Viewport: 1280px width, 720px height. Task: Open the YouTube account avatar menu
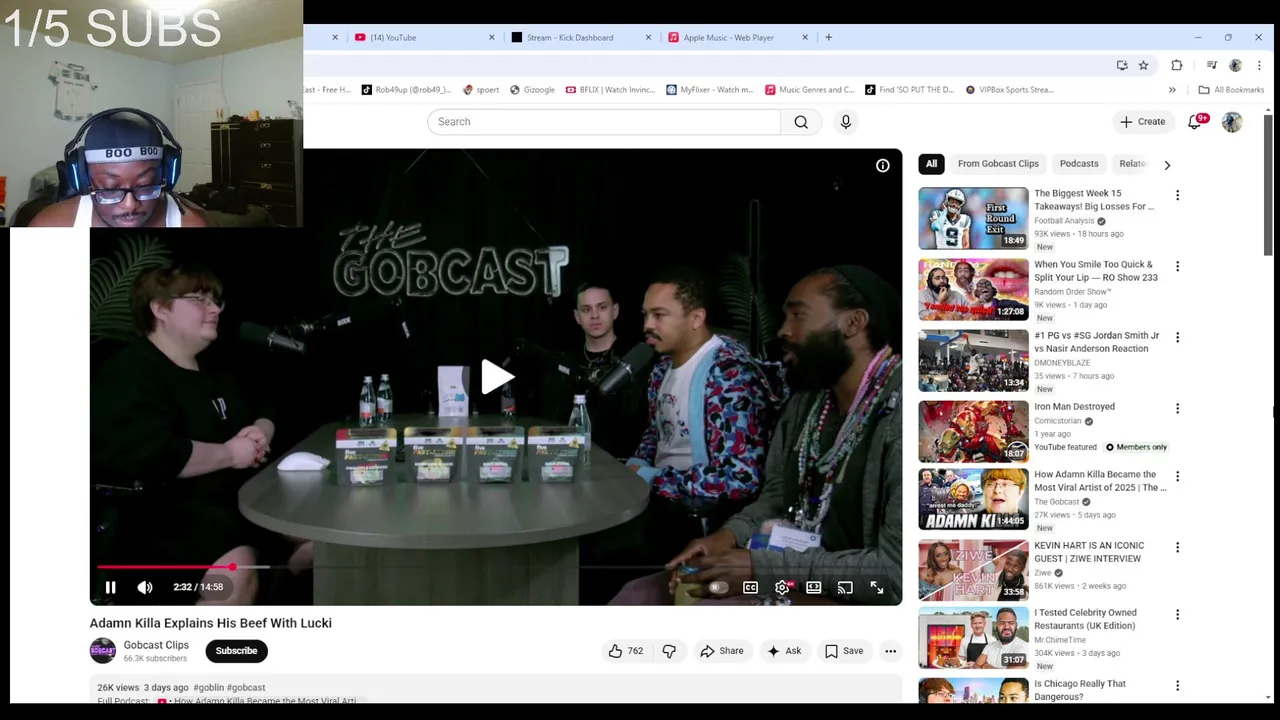[x=1232, y=122]
